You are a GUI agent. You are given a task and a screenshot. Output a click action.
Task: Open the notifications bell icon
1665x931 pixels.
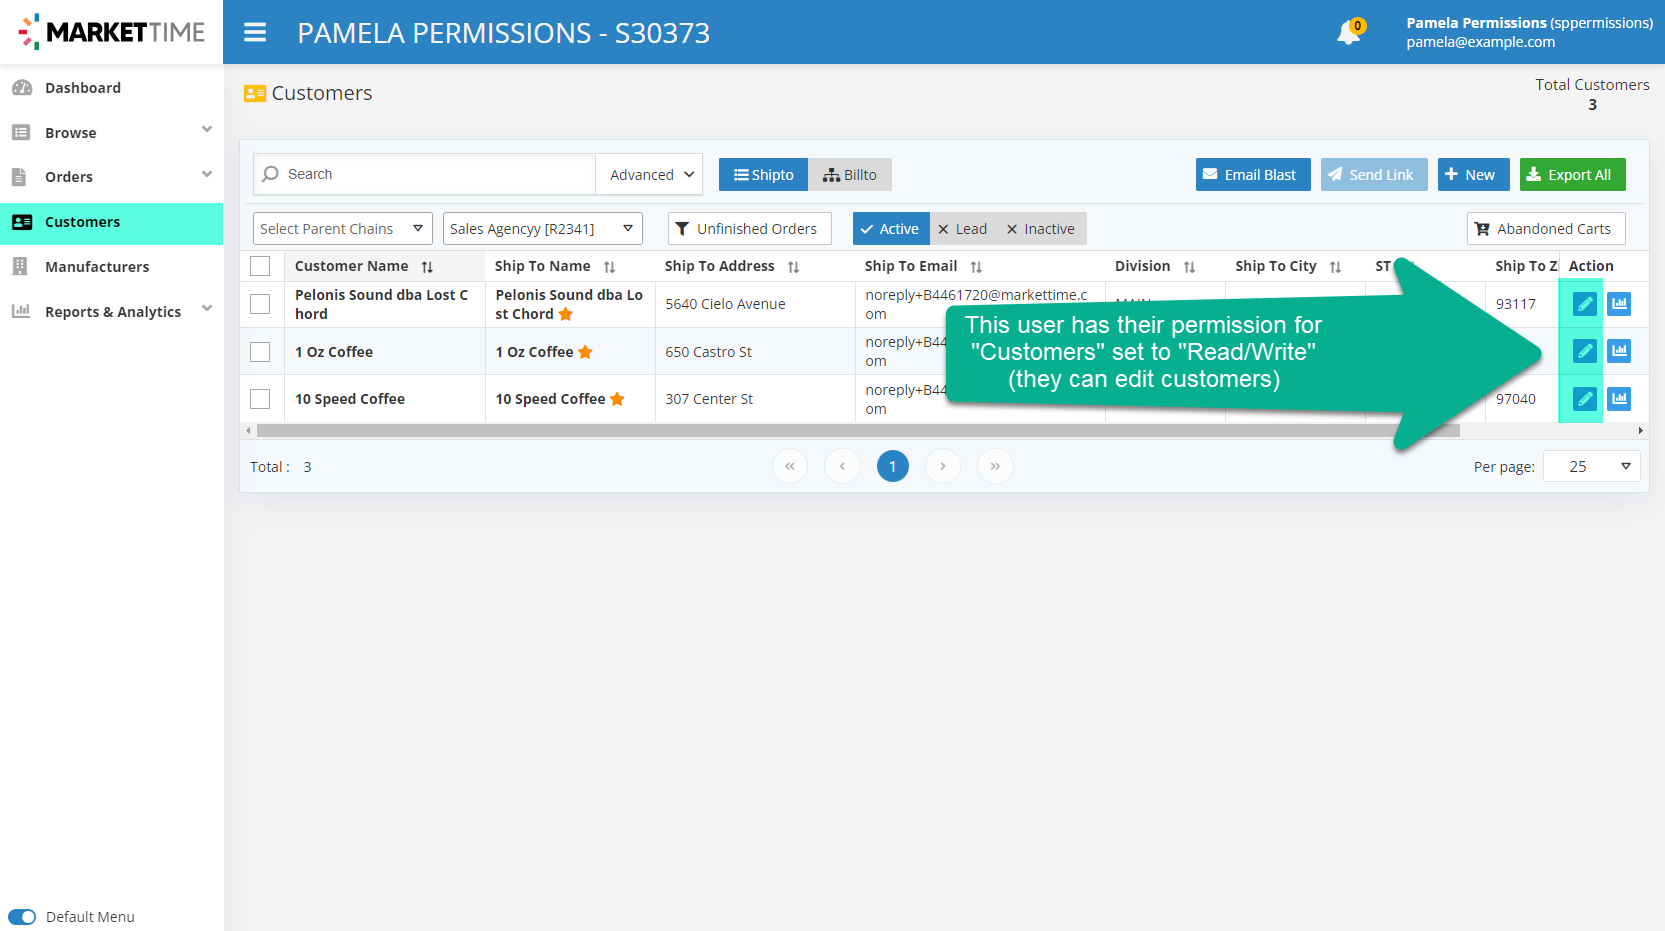point(1348,33)
